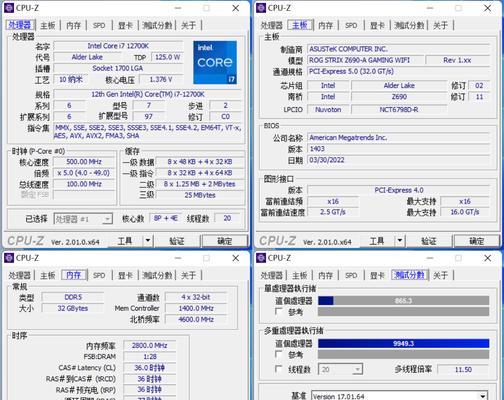Click 工具 button in mainboard window

[378, 241]
